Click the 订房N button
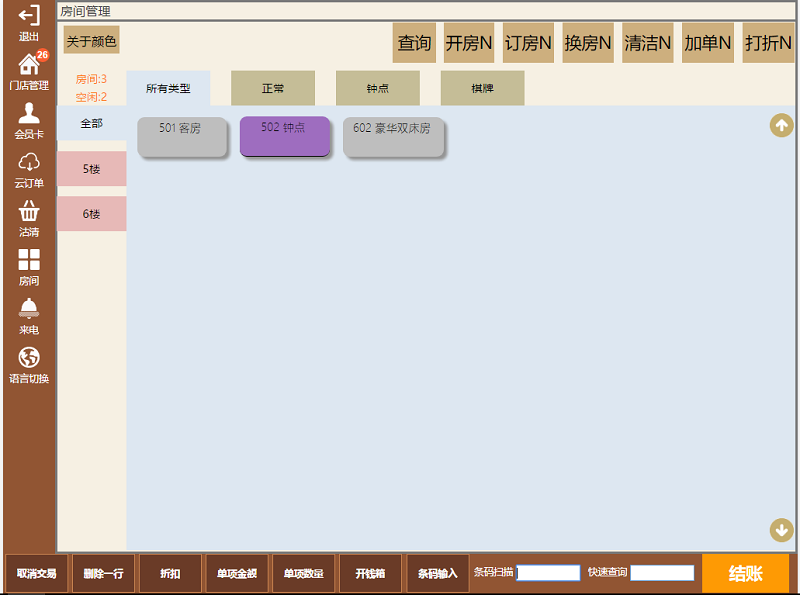Screen dimensions: 800x595 tap(528, 43)
